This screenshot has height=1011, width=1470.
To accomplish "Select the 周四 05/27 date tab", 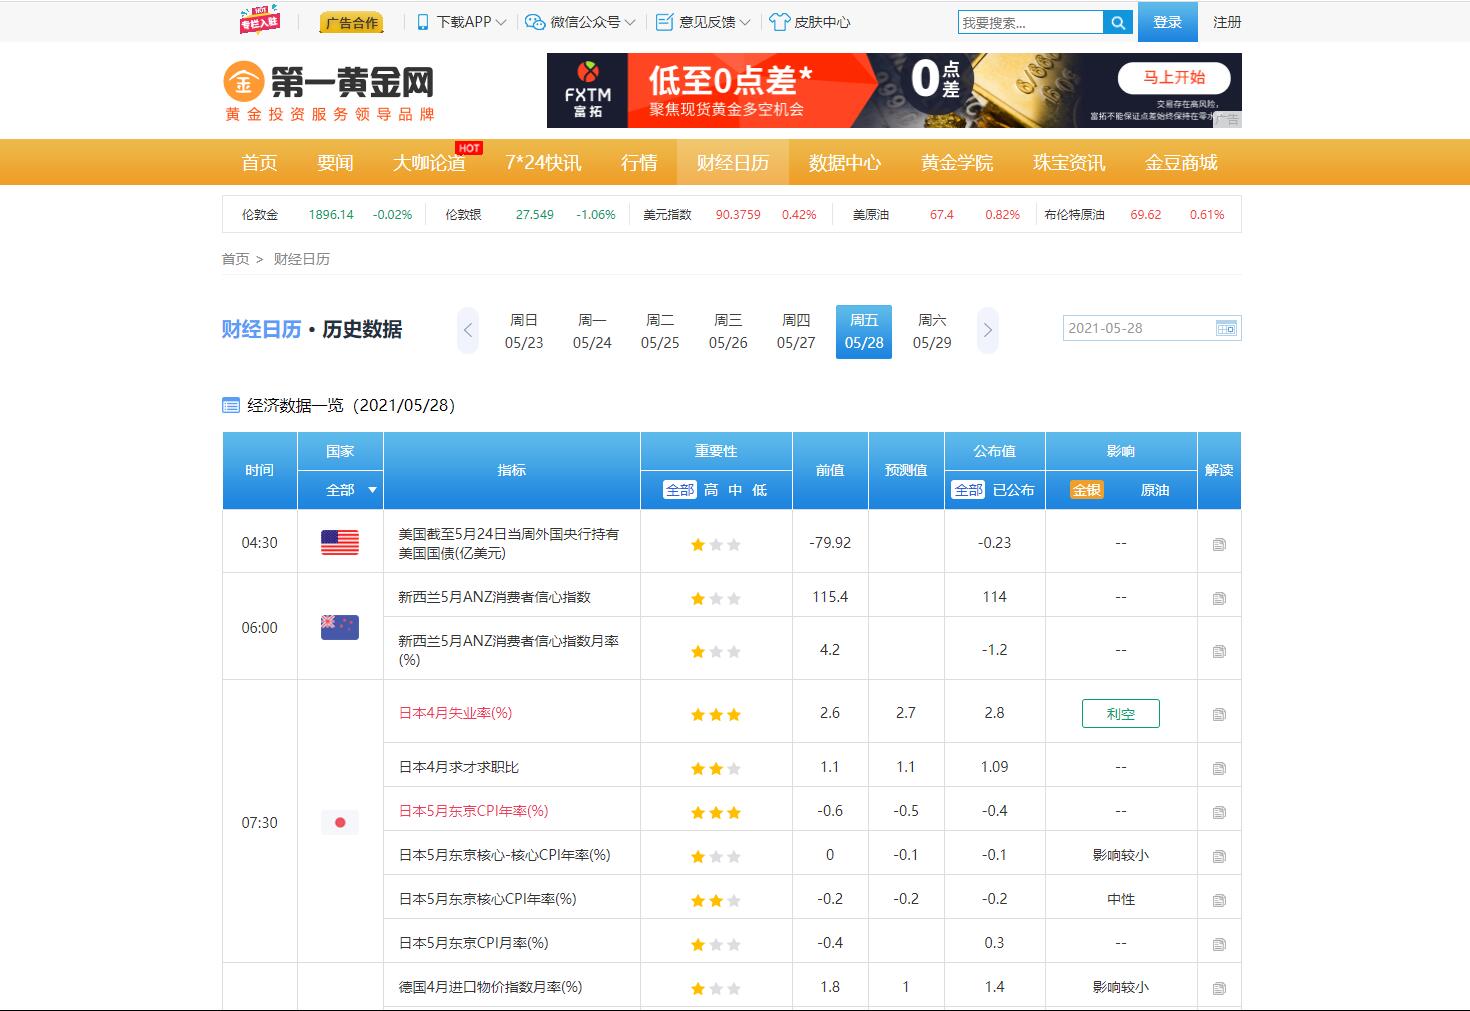I will pyautogui.click(x=796, y=331).
